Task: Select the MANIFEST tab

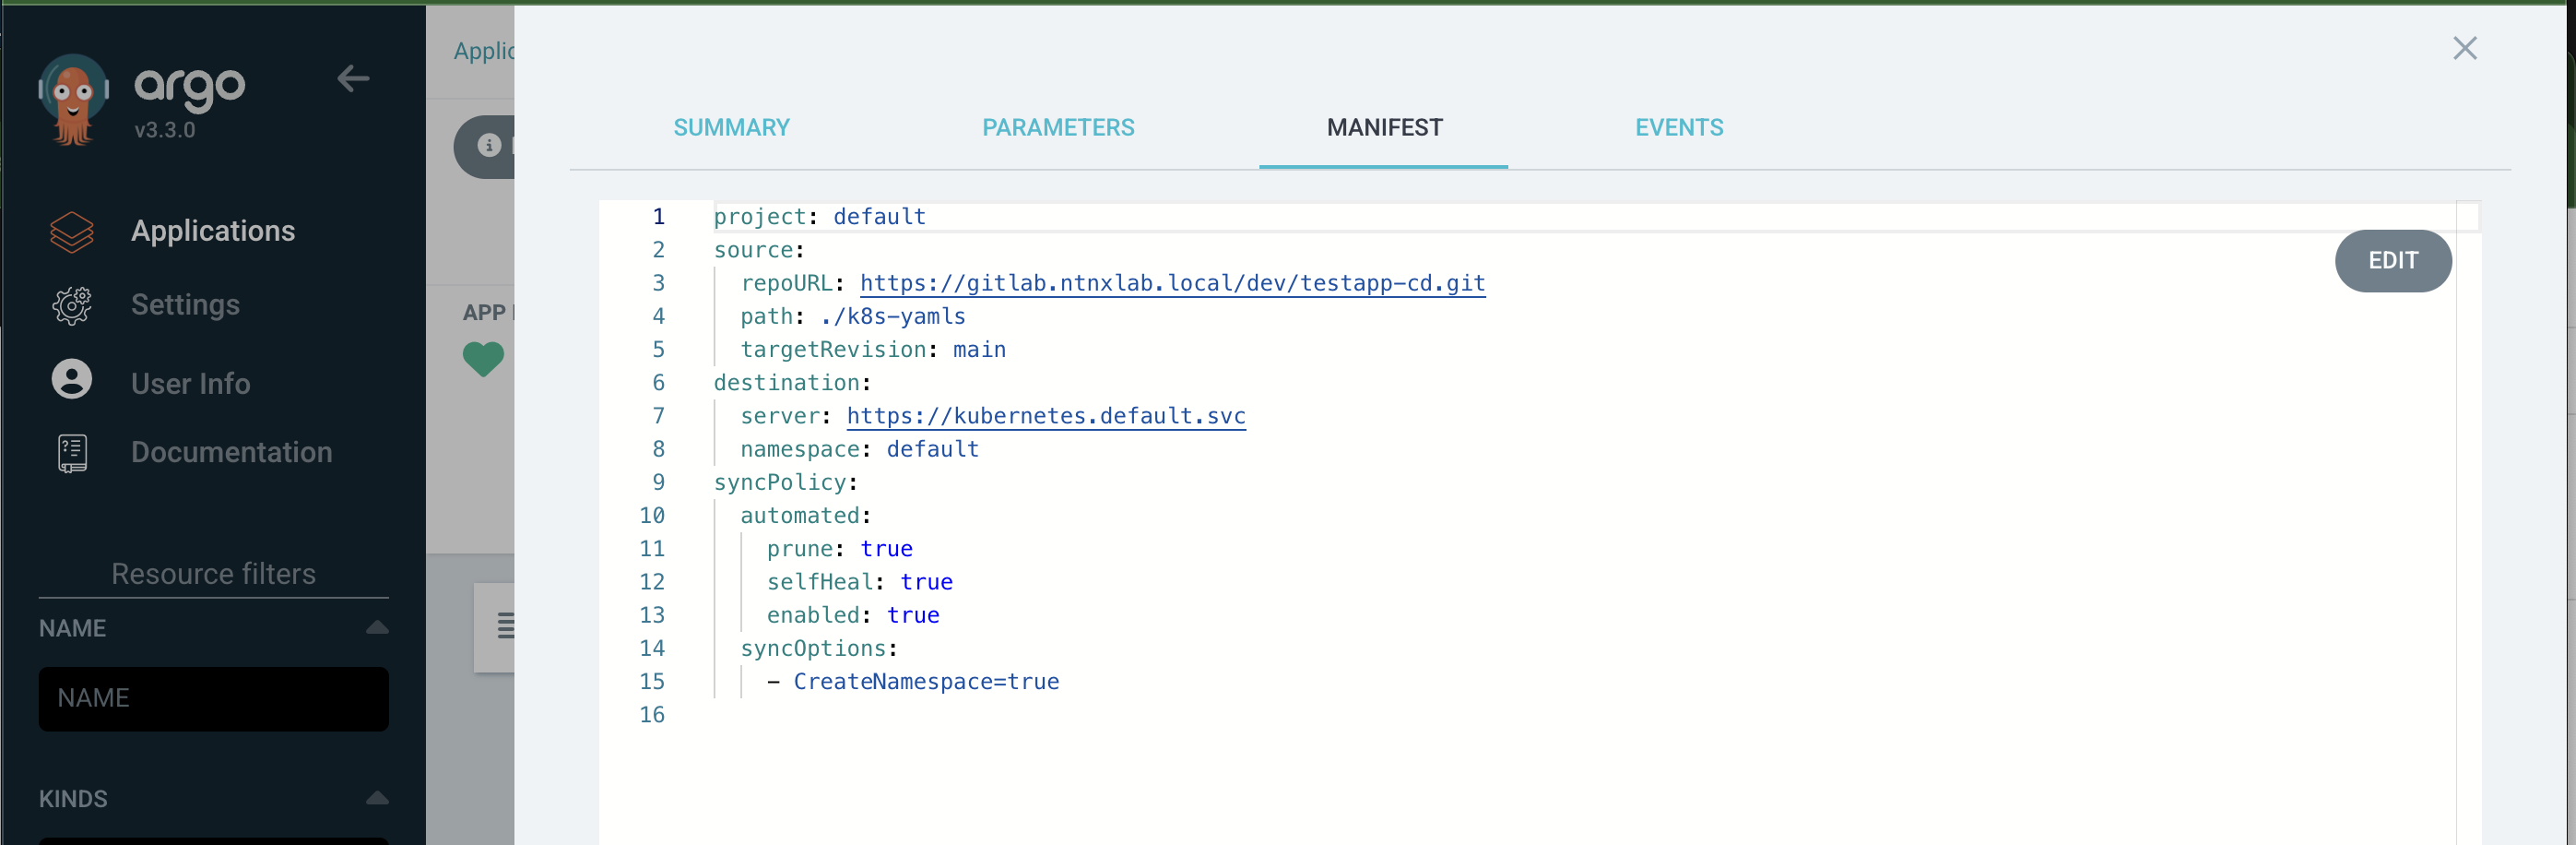Action: (x=1384, y=128)
